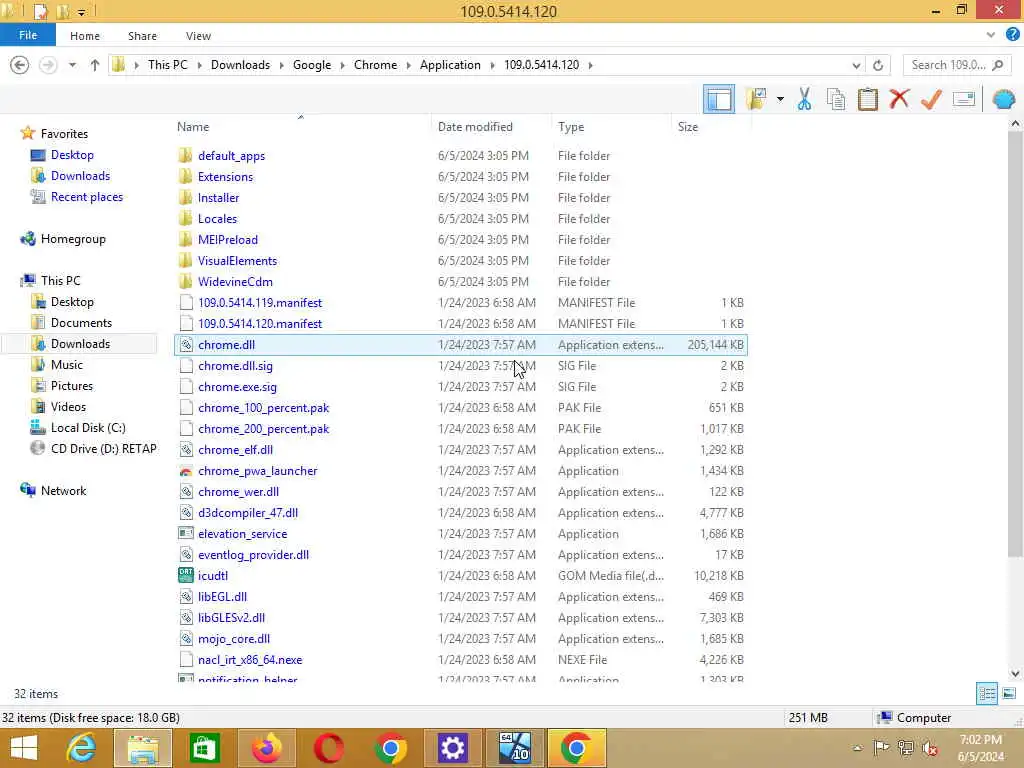Open Windows Store from taskbar
Viewport: 1024px width, 768px height.
pyautogui.click(x=204, y=748)
